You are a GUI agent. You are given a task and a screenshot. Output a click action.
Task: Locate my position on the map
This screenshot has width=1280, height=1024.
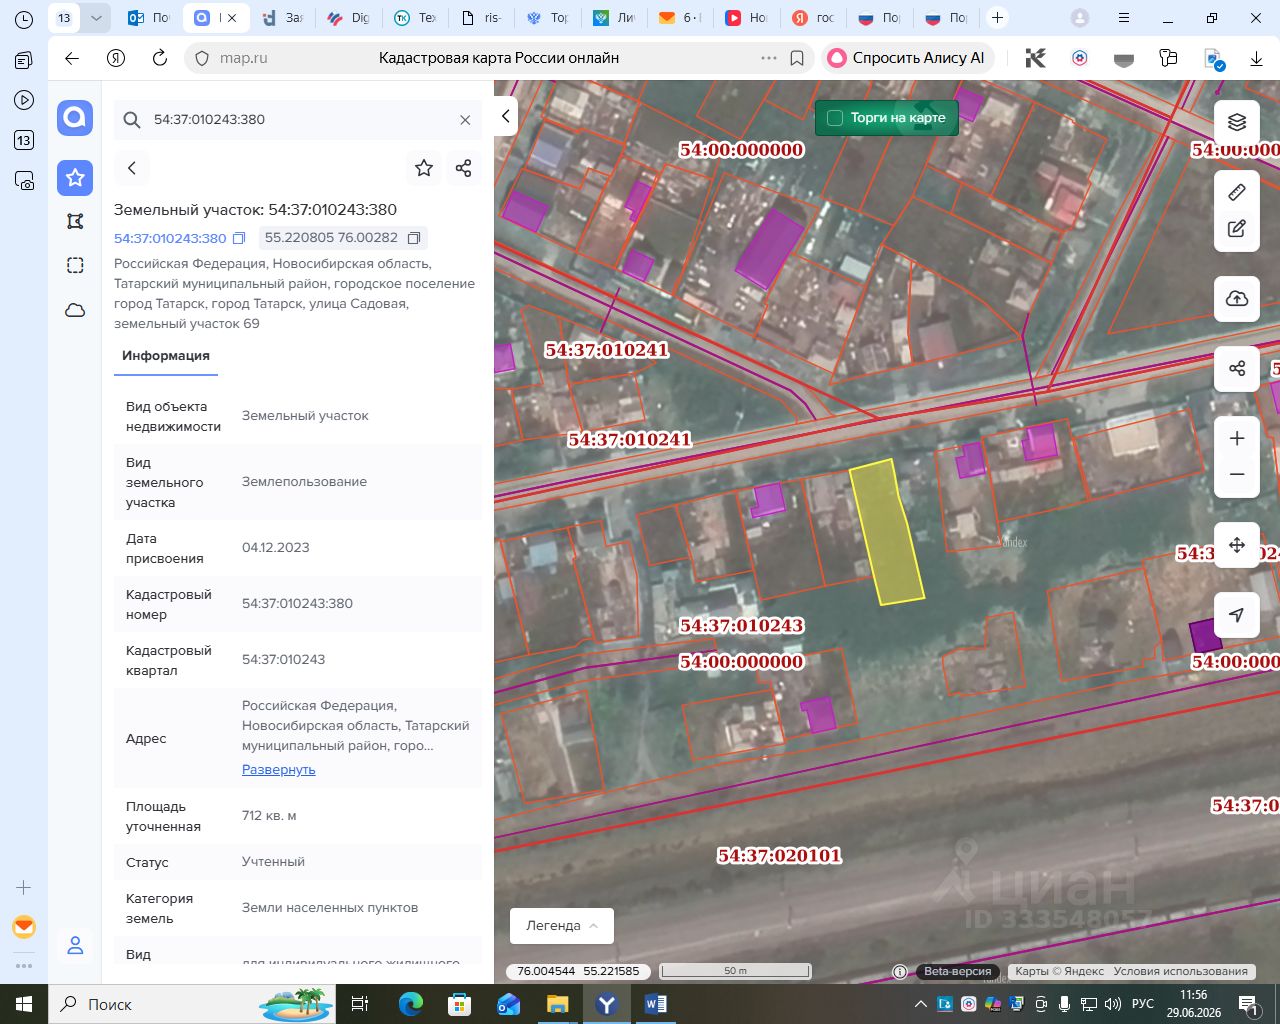tap(1237, 615)
